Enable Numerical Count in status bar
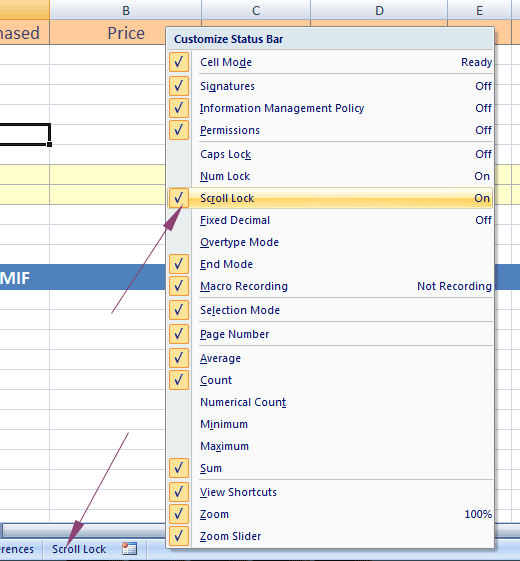Screen dimensions: 520x561 (x=330, y=402)
